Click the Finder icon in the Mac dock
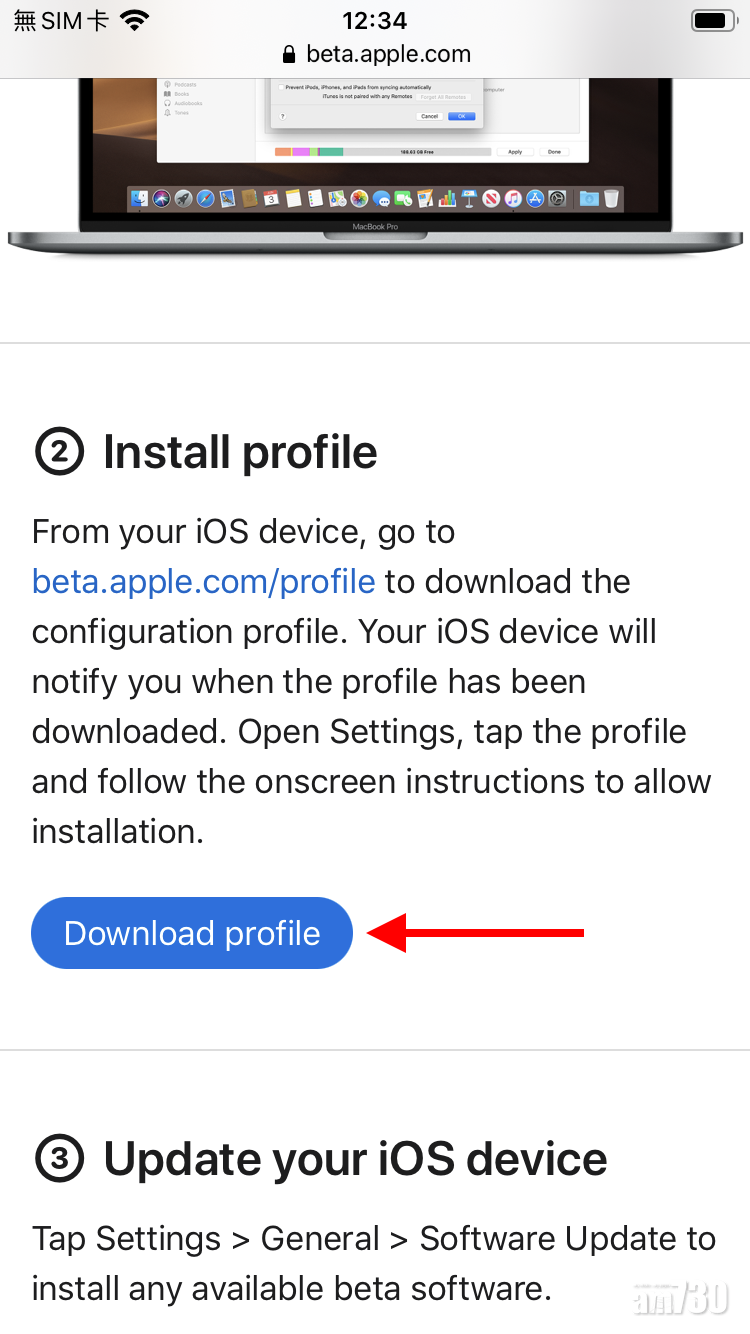 [140, 199]
